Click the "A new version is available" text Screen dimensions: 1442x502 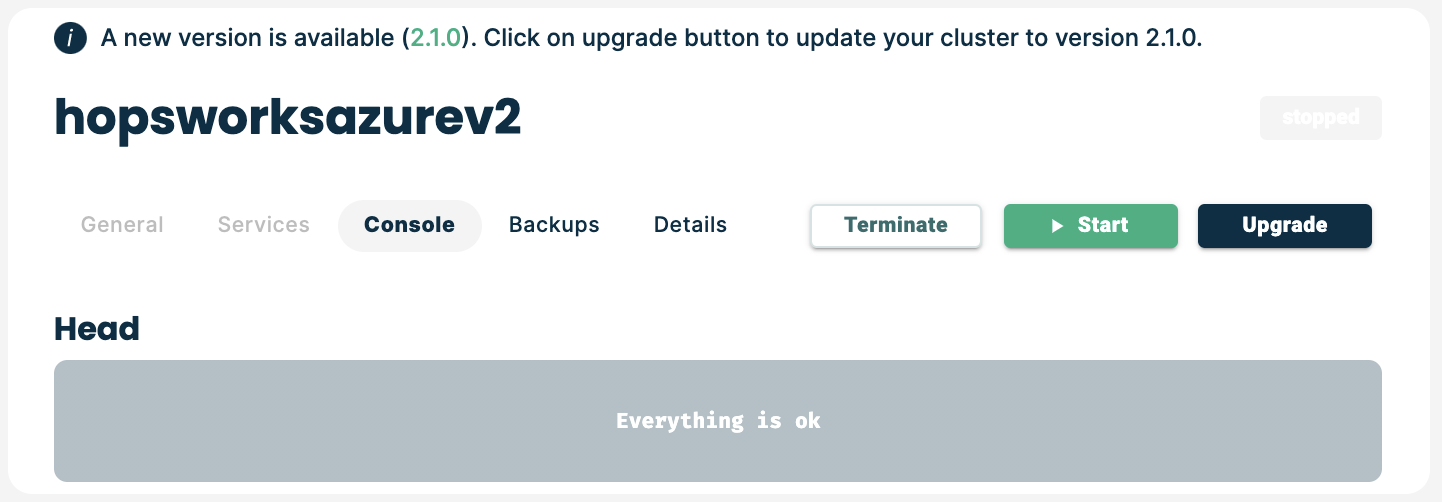[x=250, y=39]
